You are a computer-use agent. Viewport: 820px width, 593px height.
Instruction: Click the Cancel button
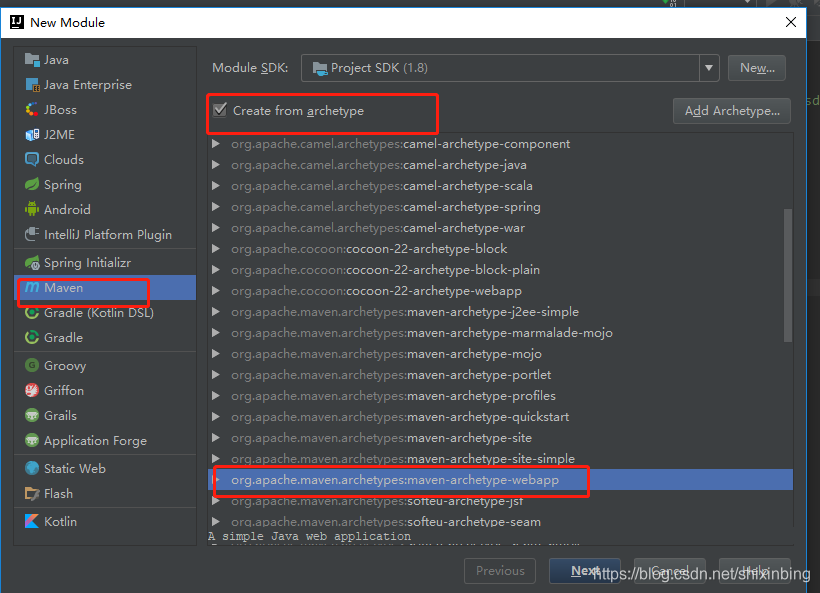[670, 571]
